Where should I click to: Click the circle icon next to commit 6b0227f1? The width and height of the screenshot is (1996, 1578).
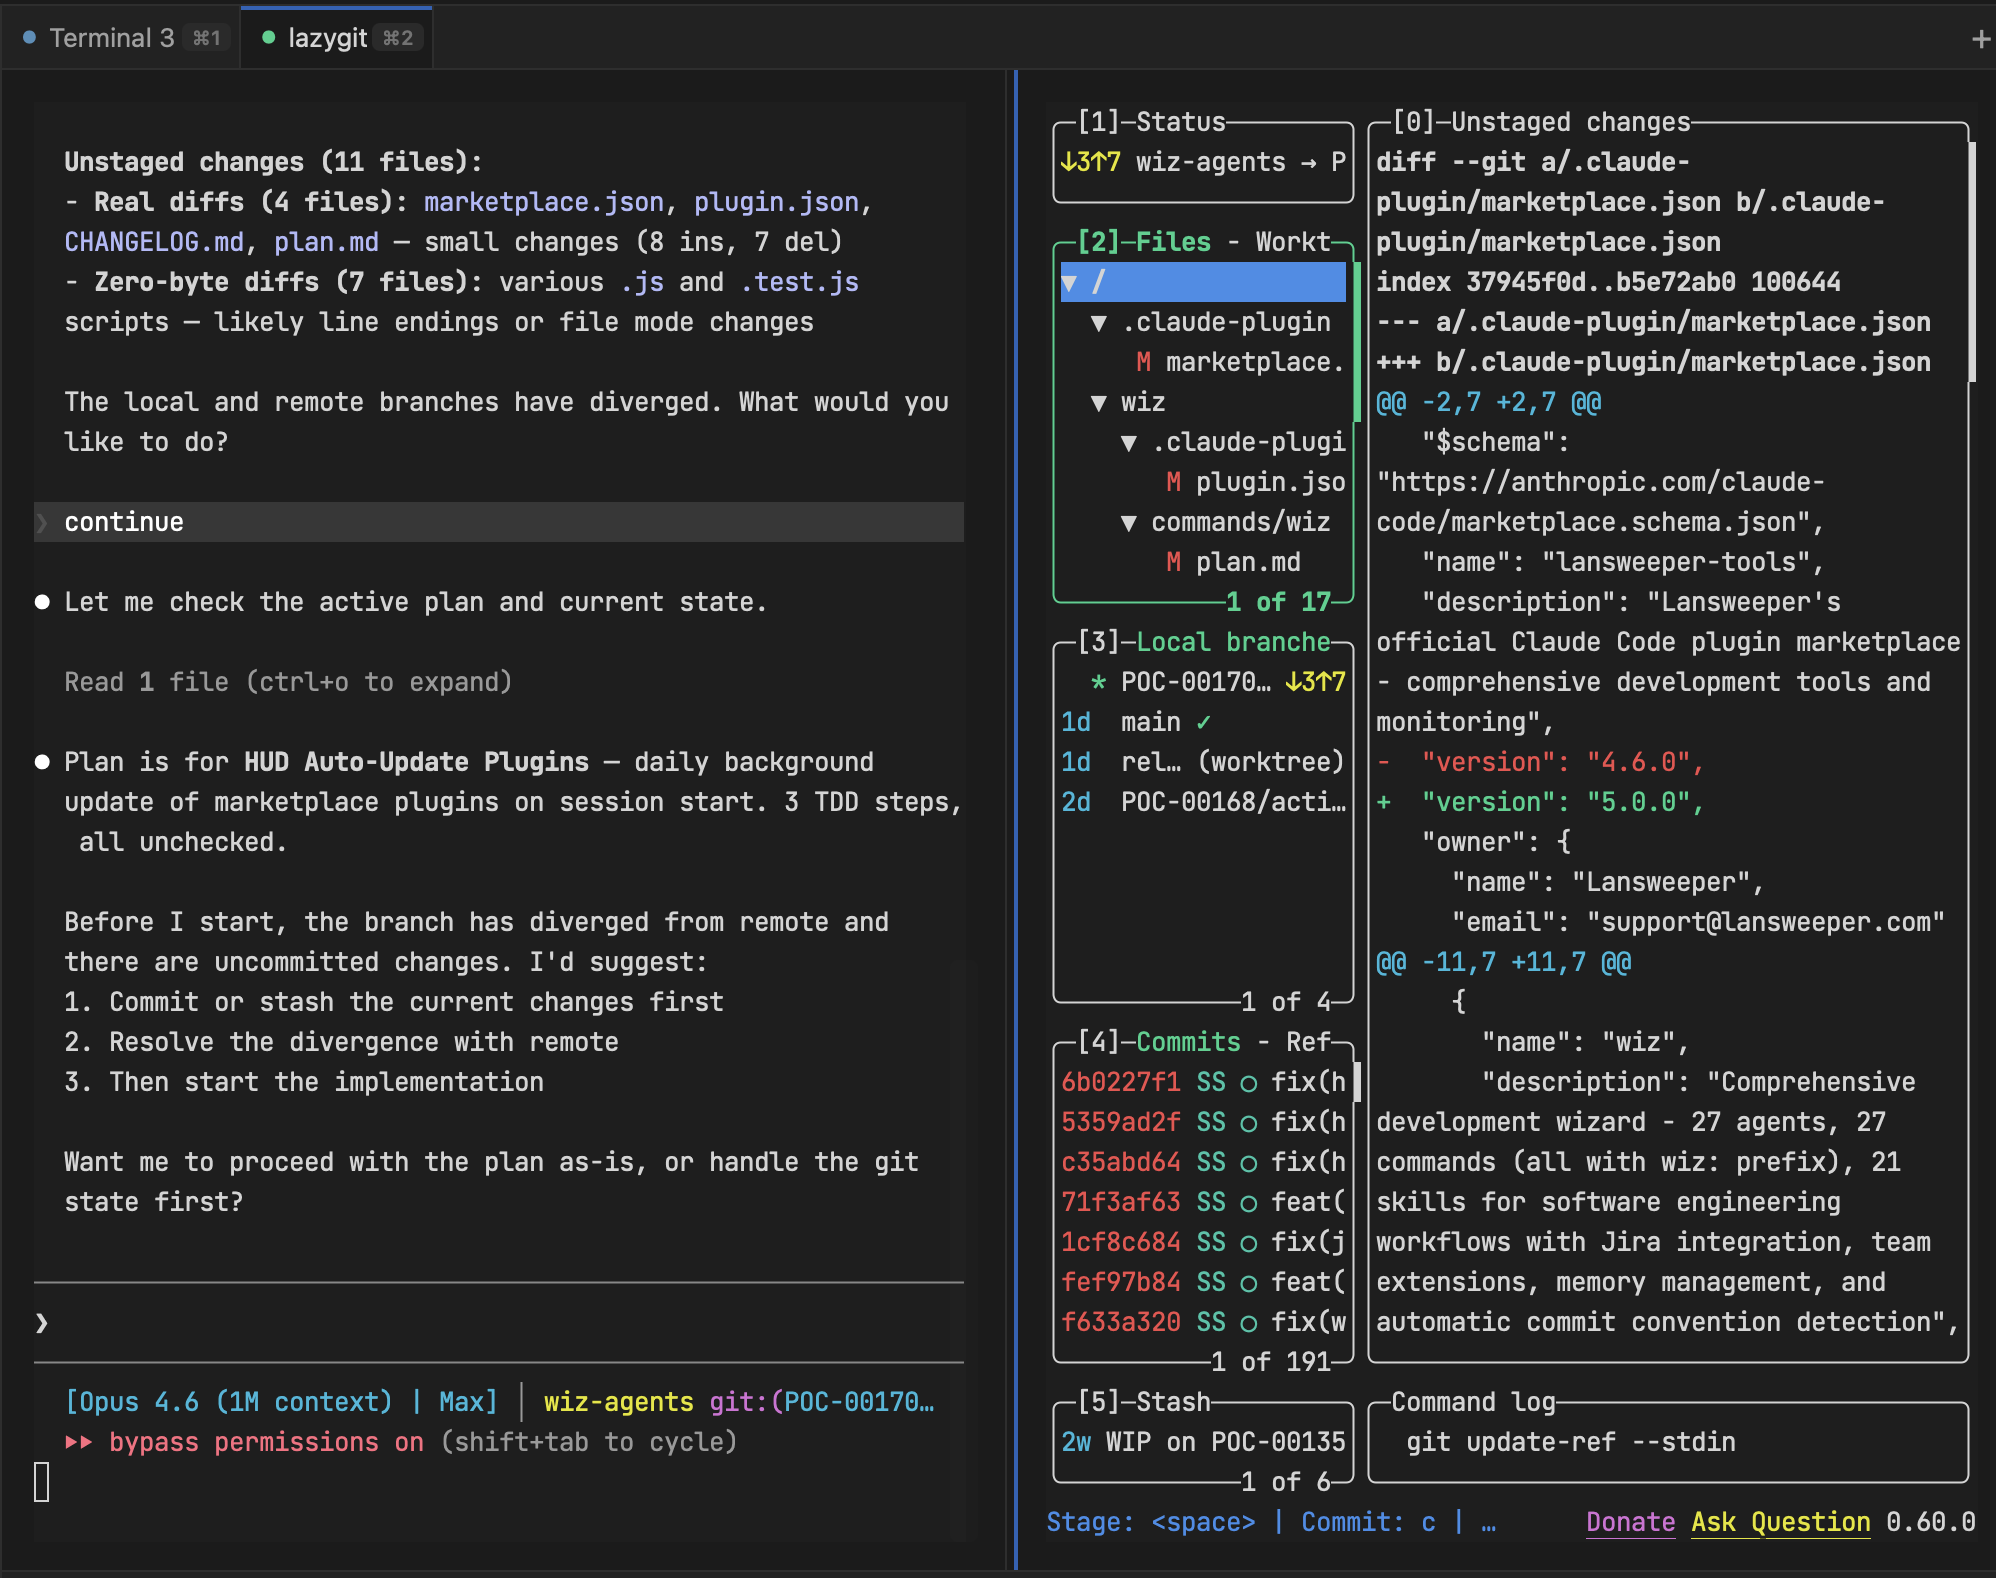[1248, 1082]
